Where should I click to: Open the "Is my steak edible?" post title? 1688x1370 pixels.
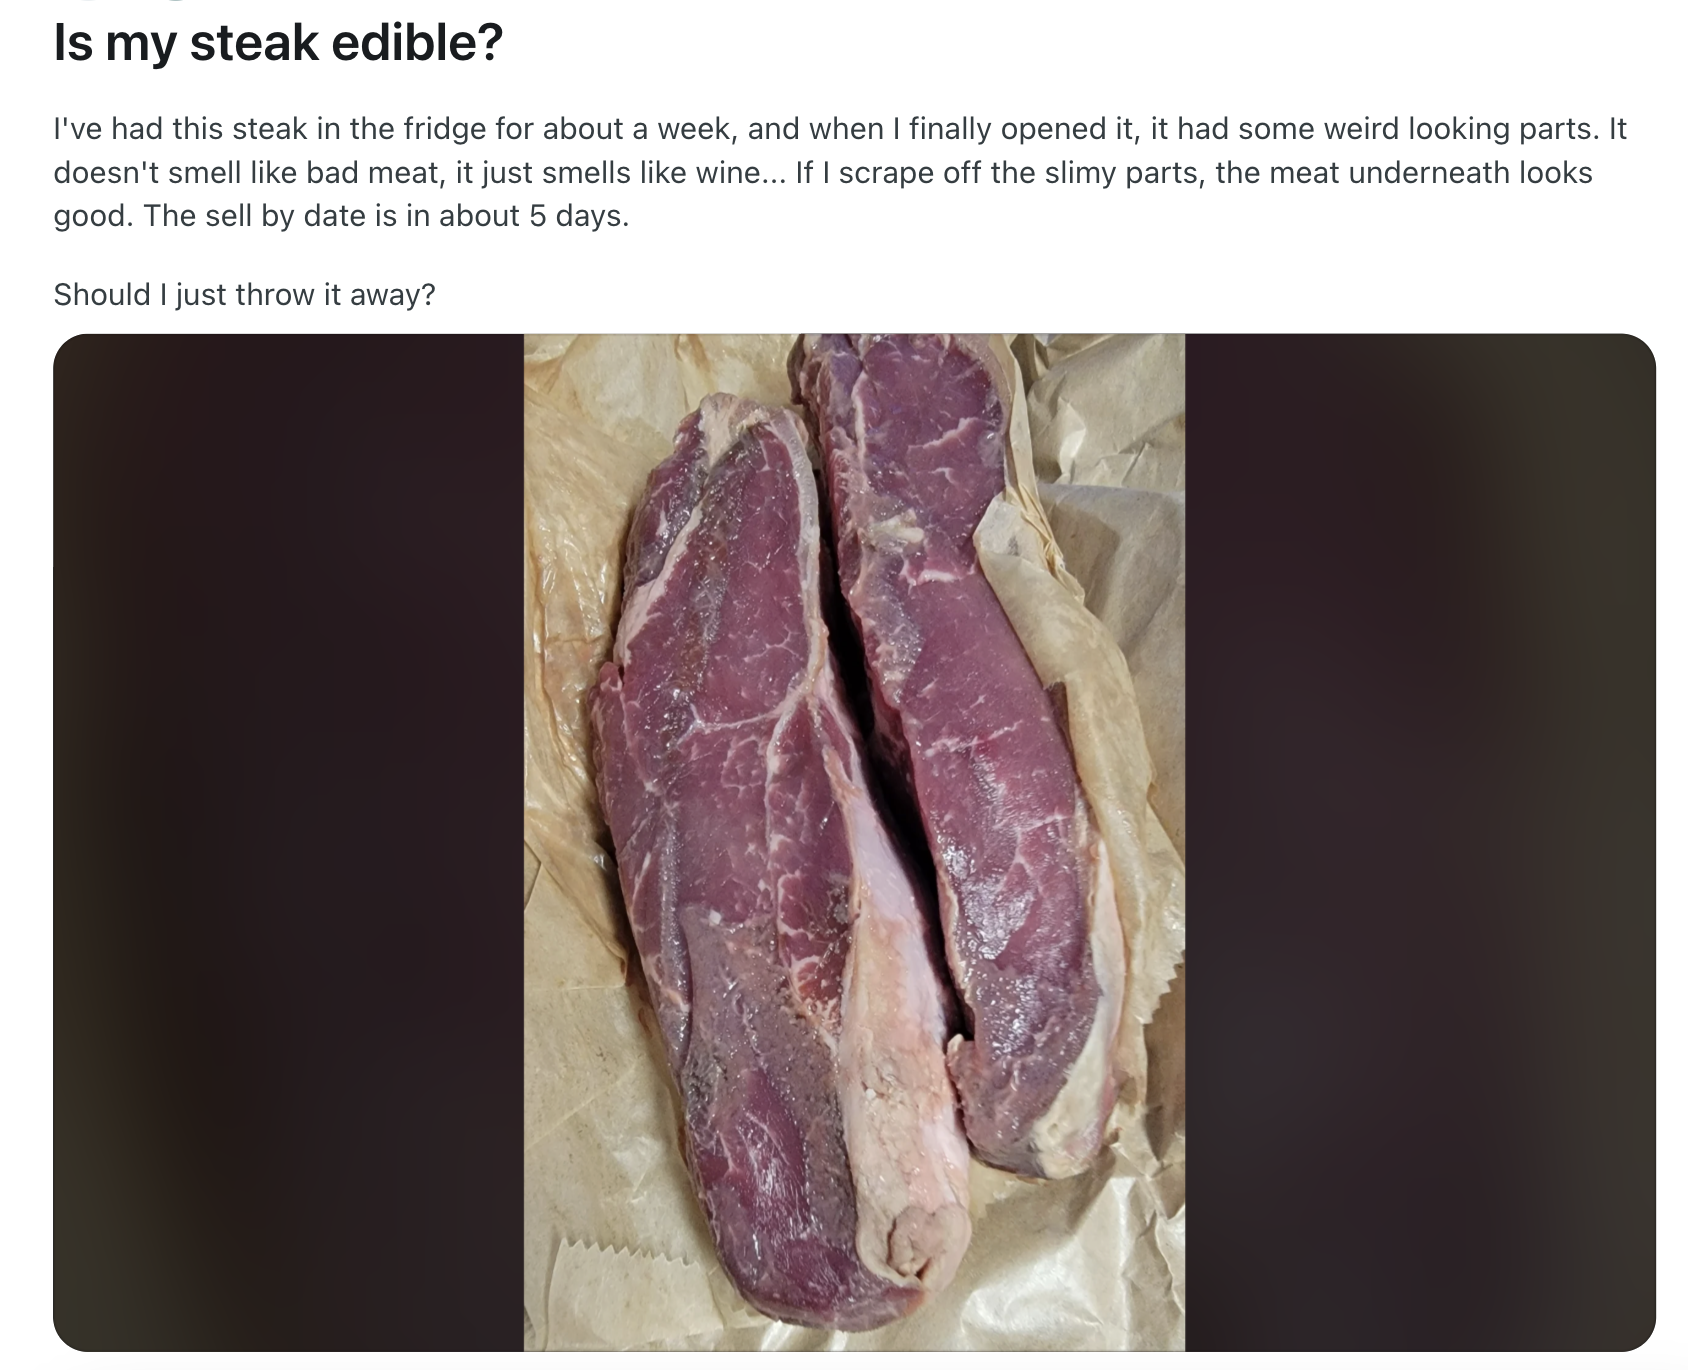(278, 43)
